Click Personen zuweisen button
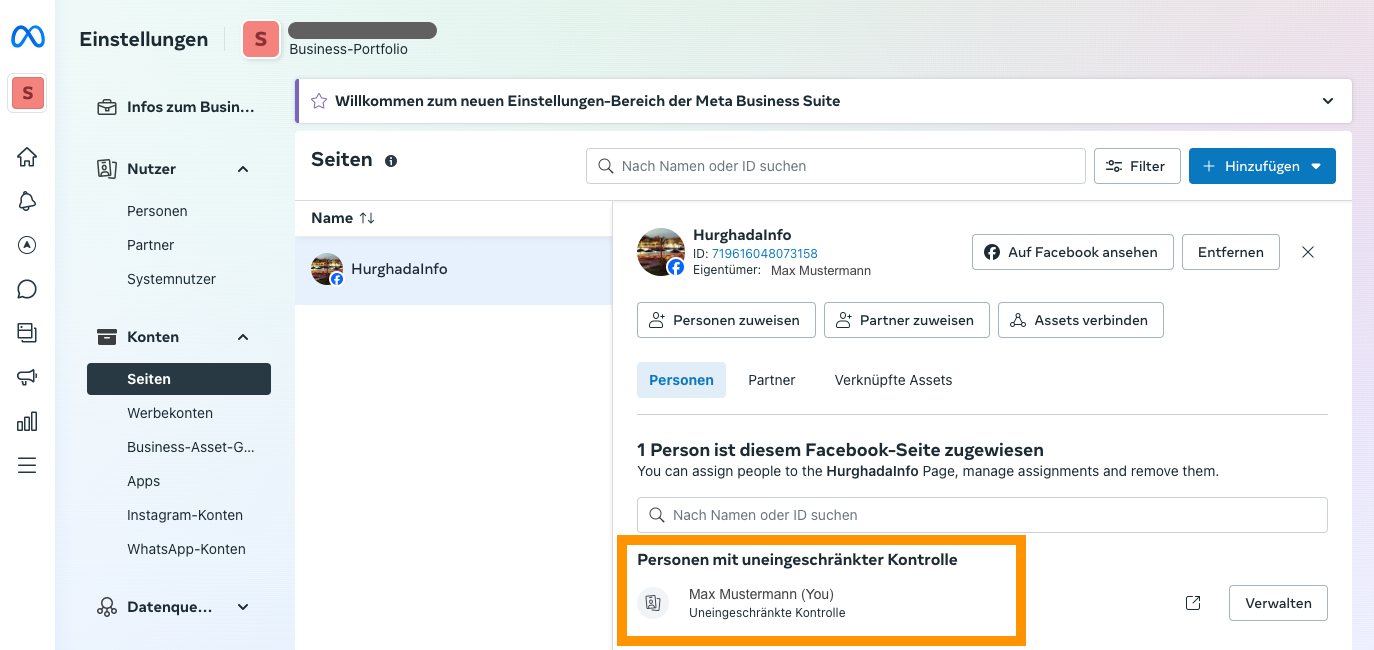This screenshot has height=650, width=1374. click(726, 320)
